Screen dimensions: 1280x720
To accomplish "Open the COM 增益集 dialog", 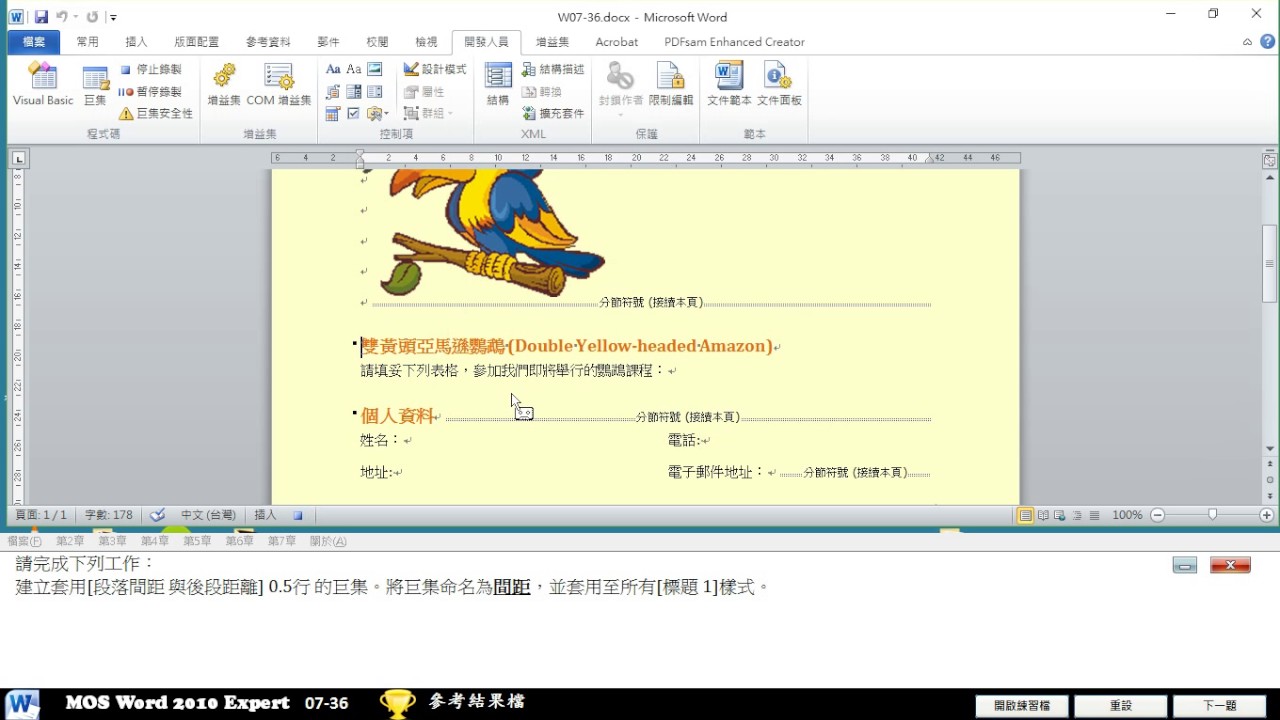I will [x=279, y=85].
